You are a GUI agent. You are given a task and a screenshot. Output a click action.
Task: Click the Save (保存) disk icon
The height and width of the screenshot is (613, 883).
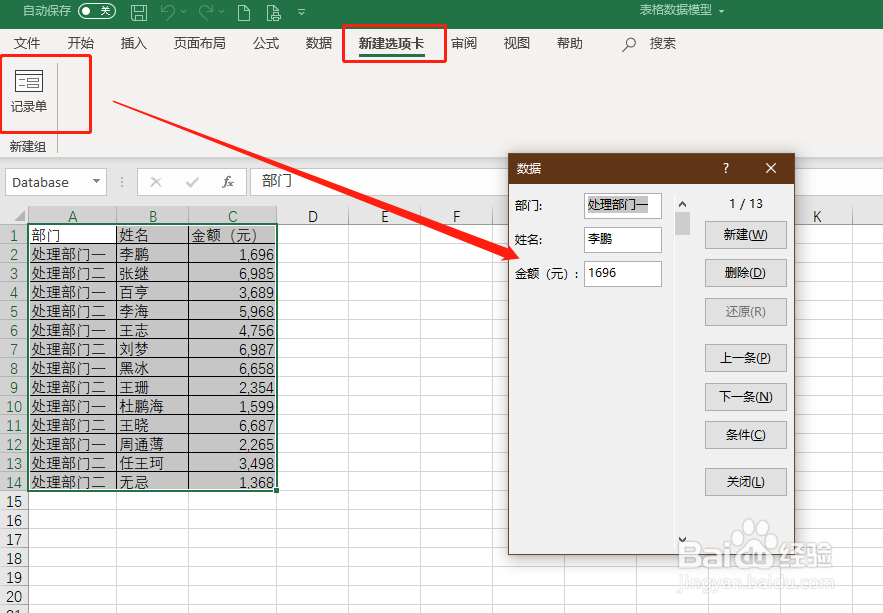coord(139,13)
